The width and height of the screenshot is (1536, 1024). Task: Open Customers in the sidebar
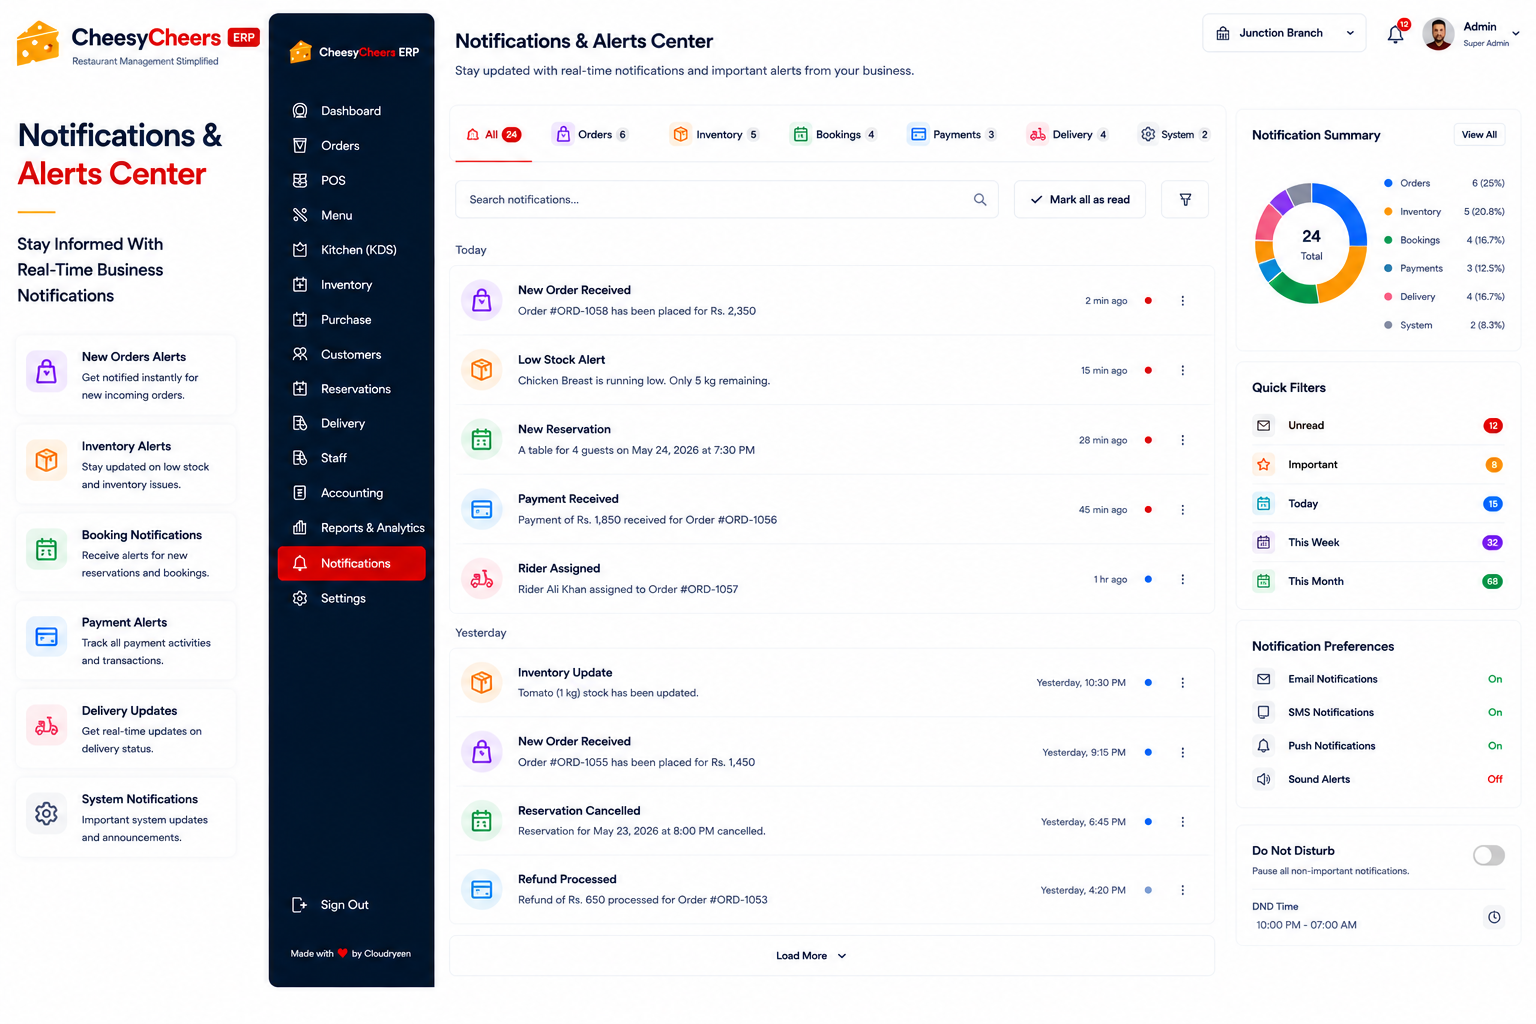click(352, 354)
